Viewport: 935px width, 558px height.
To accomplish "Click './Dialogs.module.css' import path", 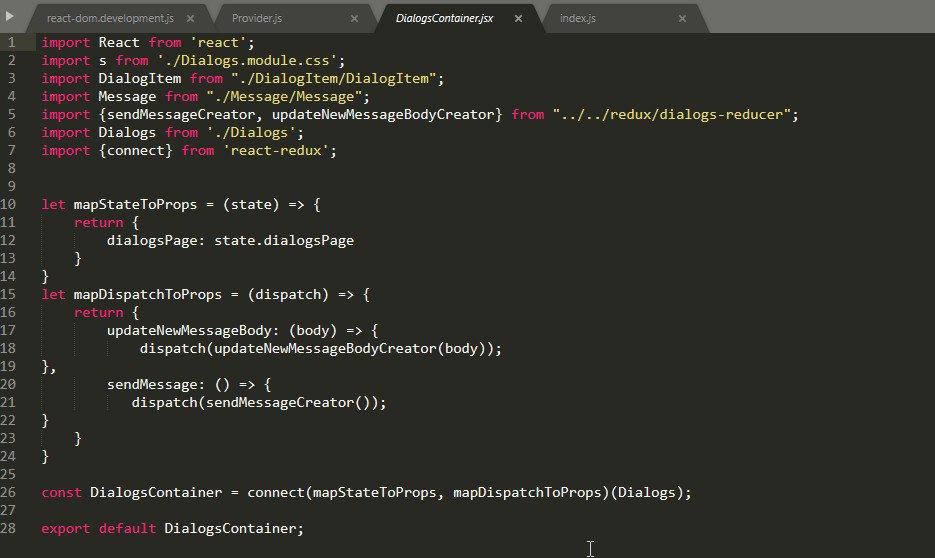I will point(247,61).
